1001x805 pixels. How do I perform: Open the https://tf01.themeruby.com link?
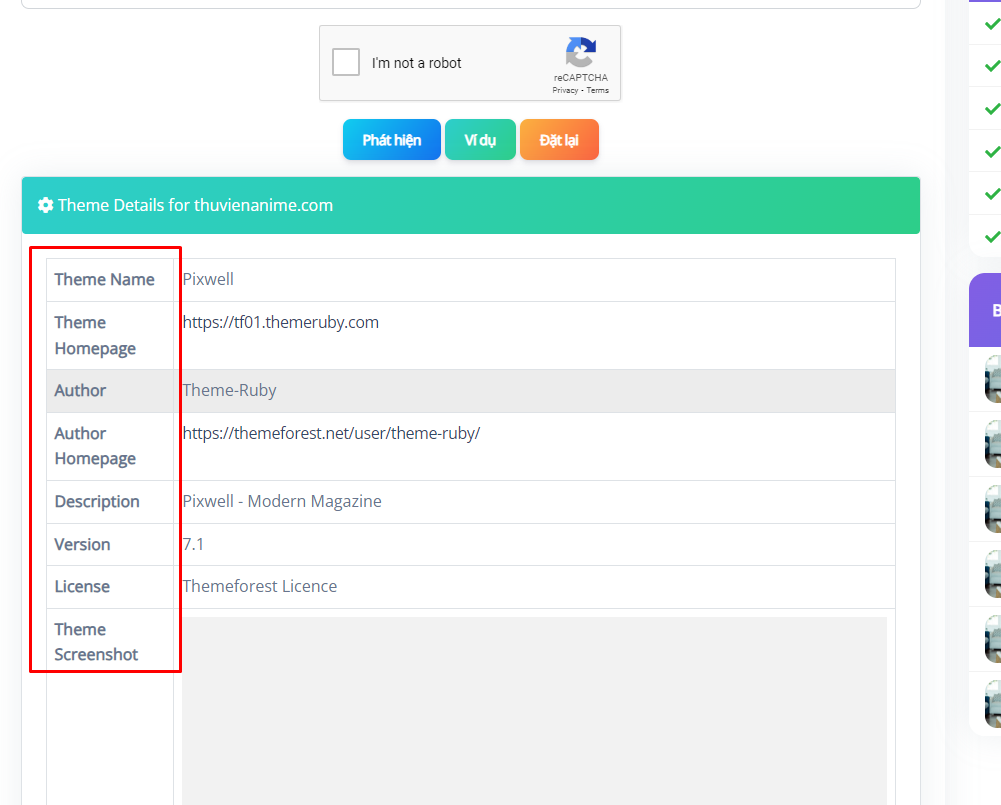[281, 322]
